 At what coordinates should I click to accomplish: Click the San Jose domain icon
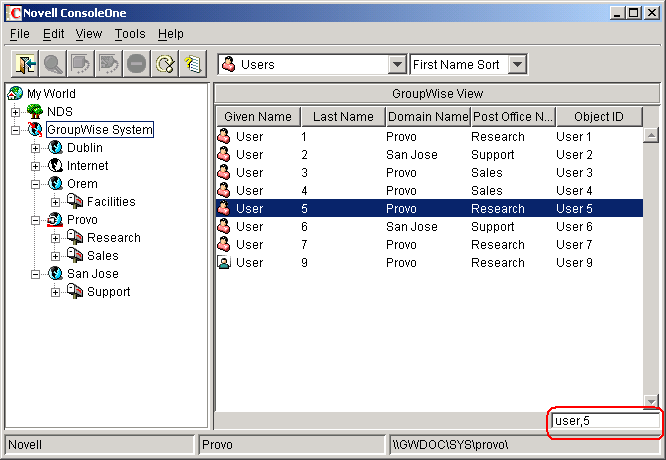[x=55, y=274]
